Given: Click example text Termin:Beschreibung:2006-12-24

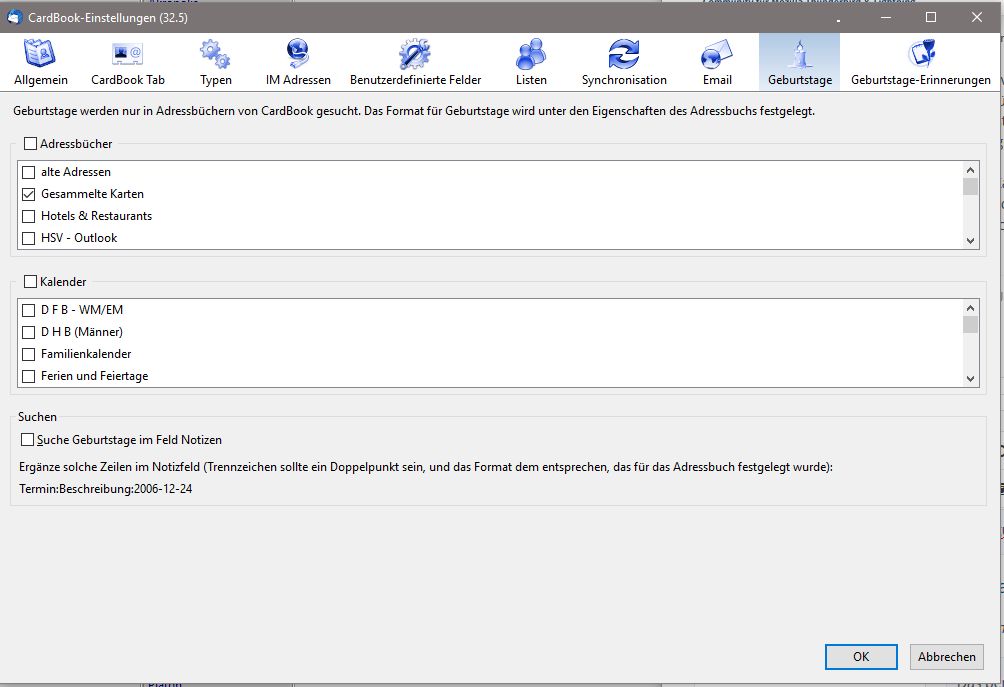Looking at the screenshot, I should pos(106,489).
